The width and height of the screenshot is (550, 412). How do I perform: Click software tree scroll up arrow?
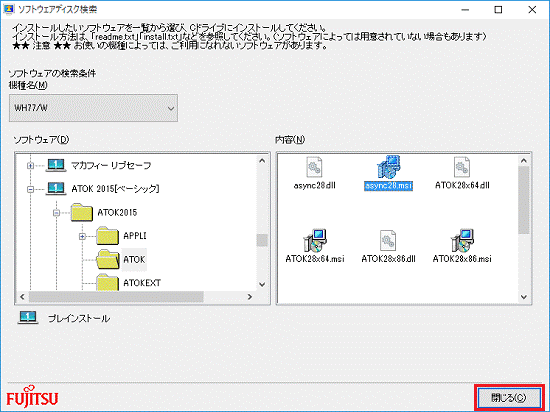coord(262,161)
